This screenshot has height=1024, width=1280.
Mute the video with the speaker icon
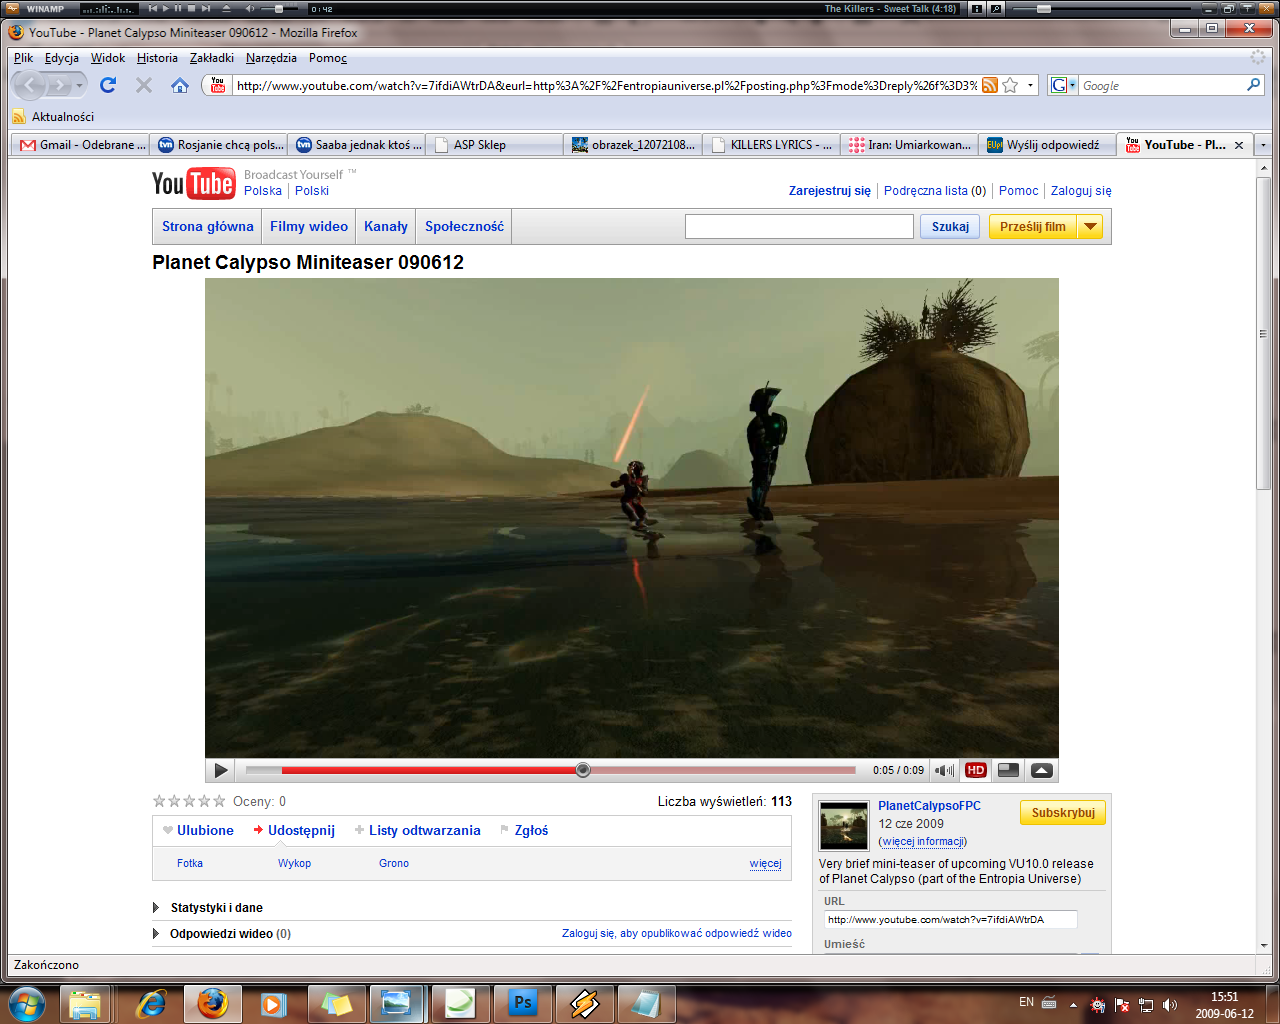pyautogui.click(x=943, y=770)
